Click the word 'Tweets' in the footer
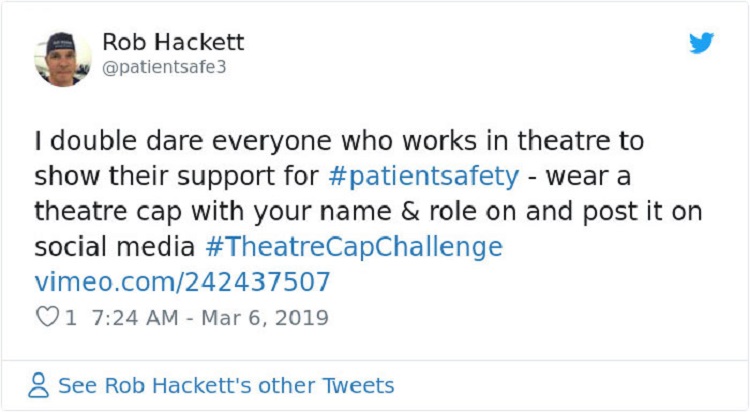This screenshot has height=412, width=750. pyautogui.click(x=360, y=385)
